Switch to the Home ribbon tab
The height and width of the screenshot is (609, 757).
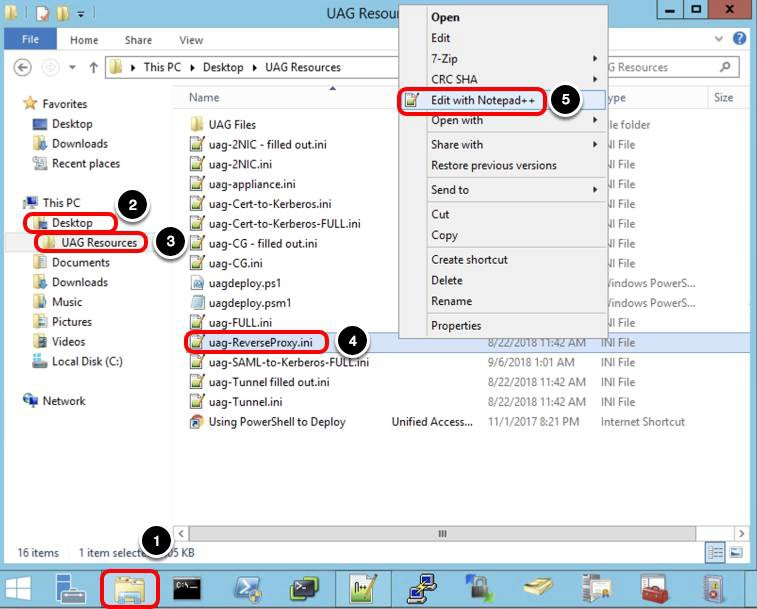84,40
